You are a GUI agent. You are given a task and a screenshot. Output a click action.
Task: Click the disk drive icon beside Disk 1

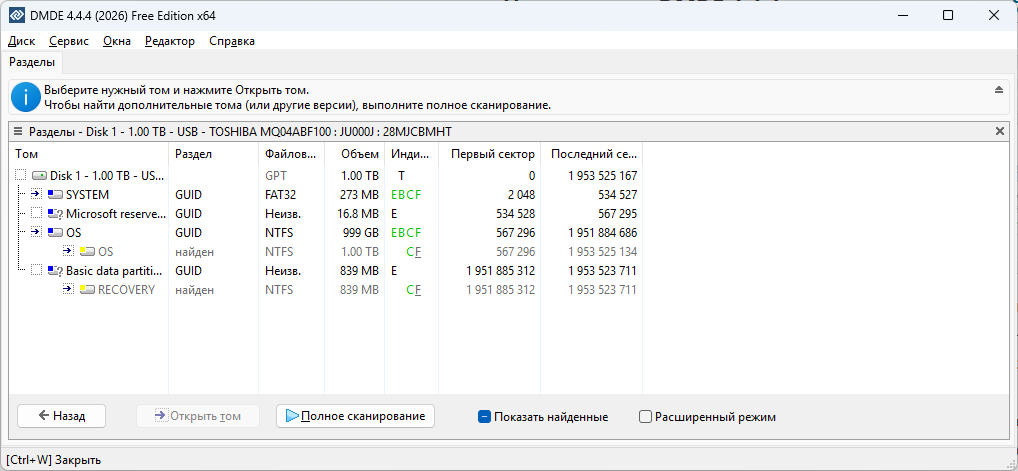(x=40, y=175)
